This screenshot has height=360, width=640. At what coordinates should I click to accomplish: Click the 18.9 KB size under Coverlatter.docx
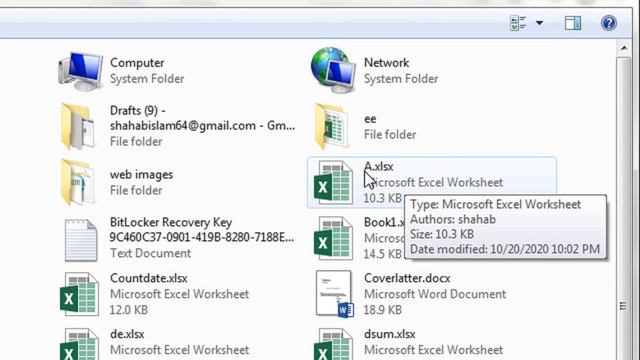coord(383,310)
